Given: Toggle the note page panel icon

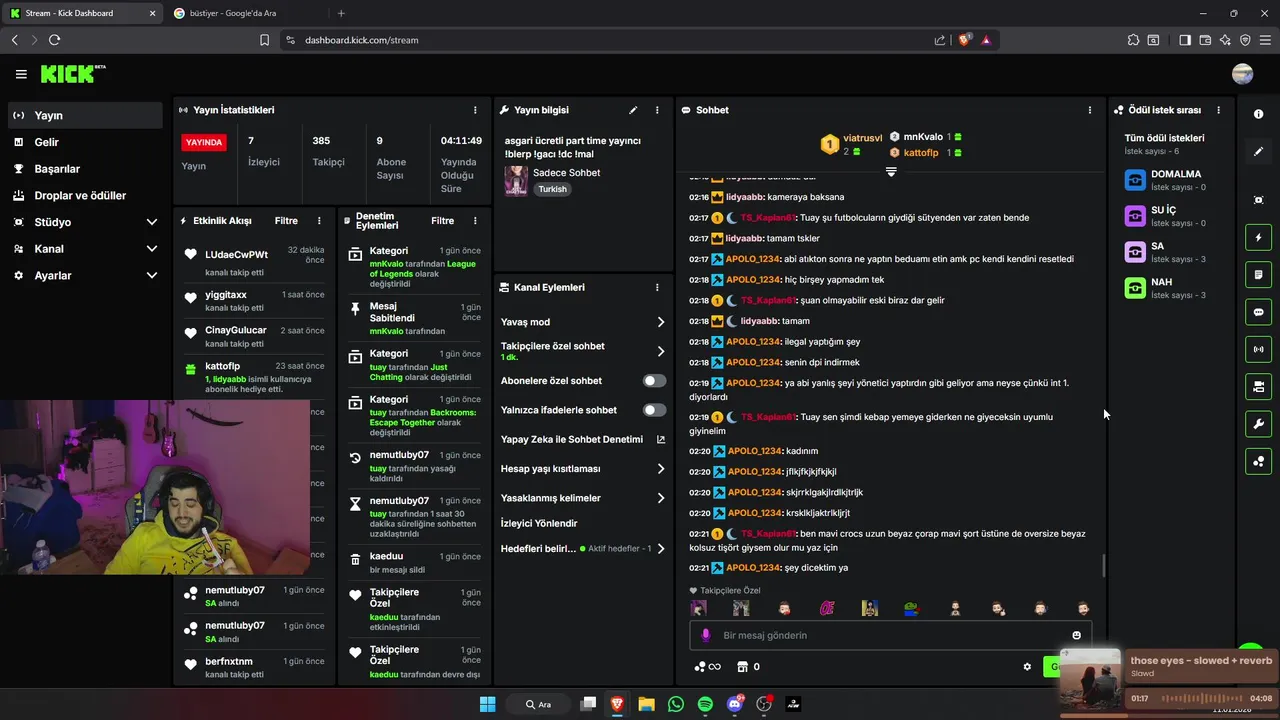Looking at the screenshot, I should click(1259, 275).
